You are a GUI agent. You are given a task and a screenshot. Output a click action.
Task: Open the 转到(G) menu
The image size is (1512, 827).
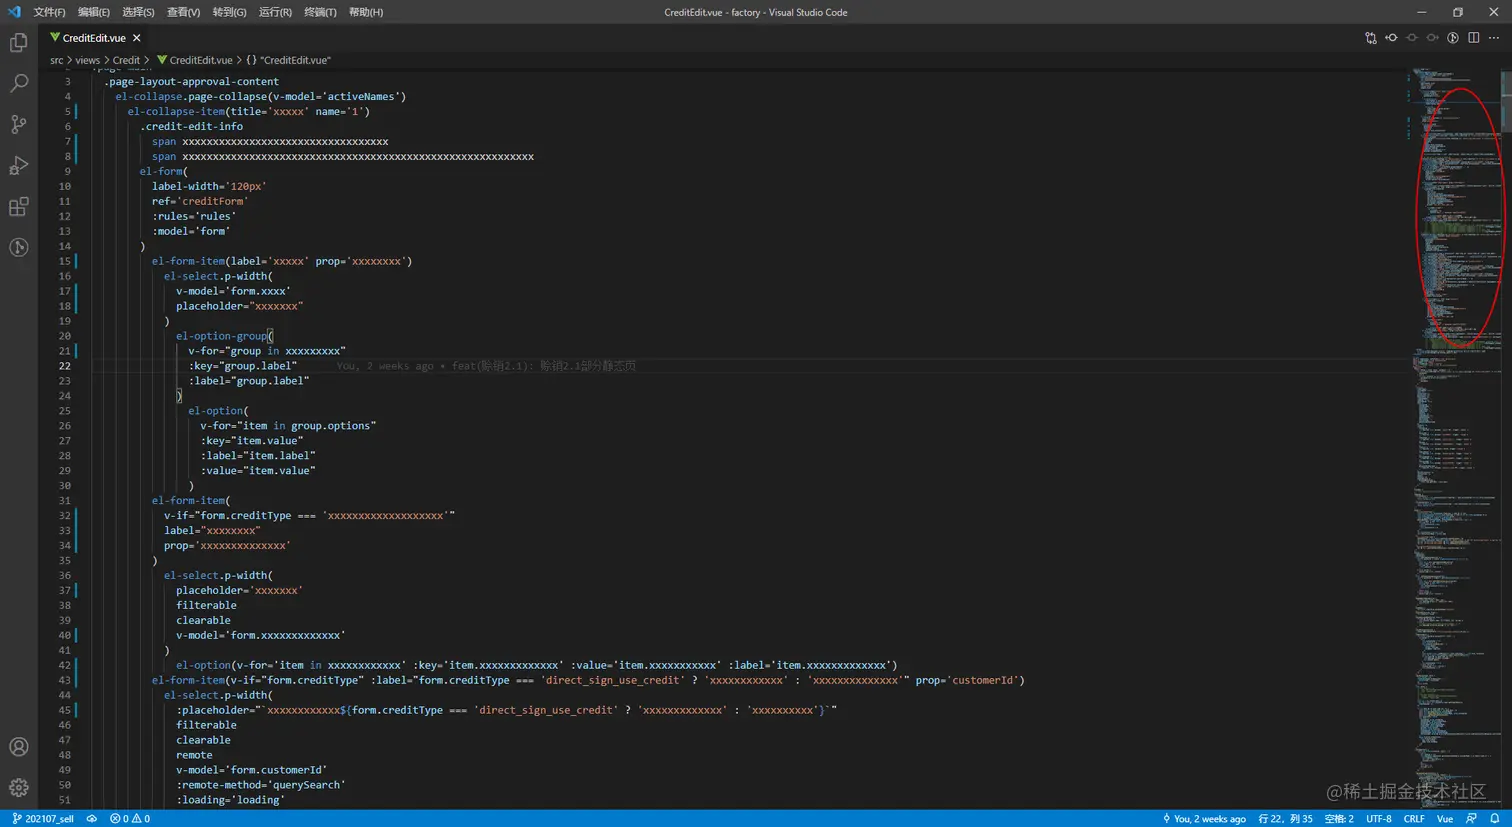(x=229, y=12)
